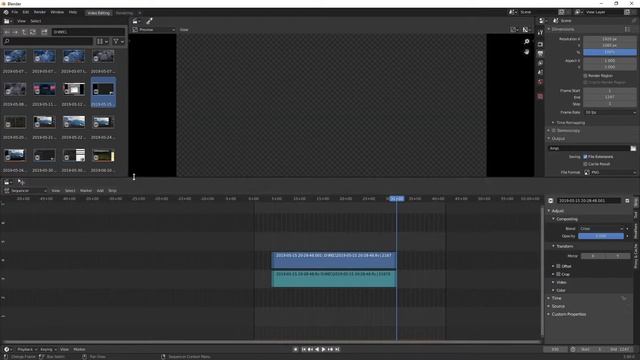Jump to the end frame button
Image resolution: width=640 pixels, height=360 pixels.
coord(338,349)
